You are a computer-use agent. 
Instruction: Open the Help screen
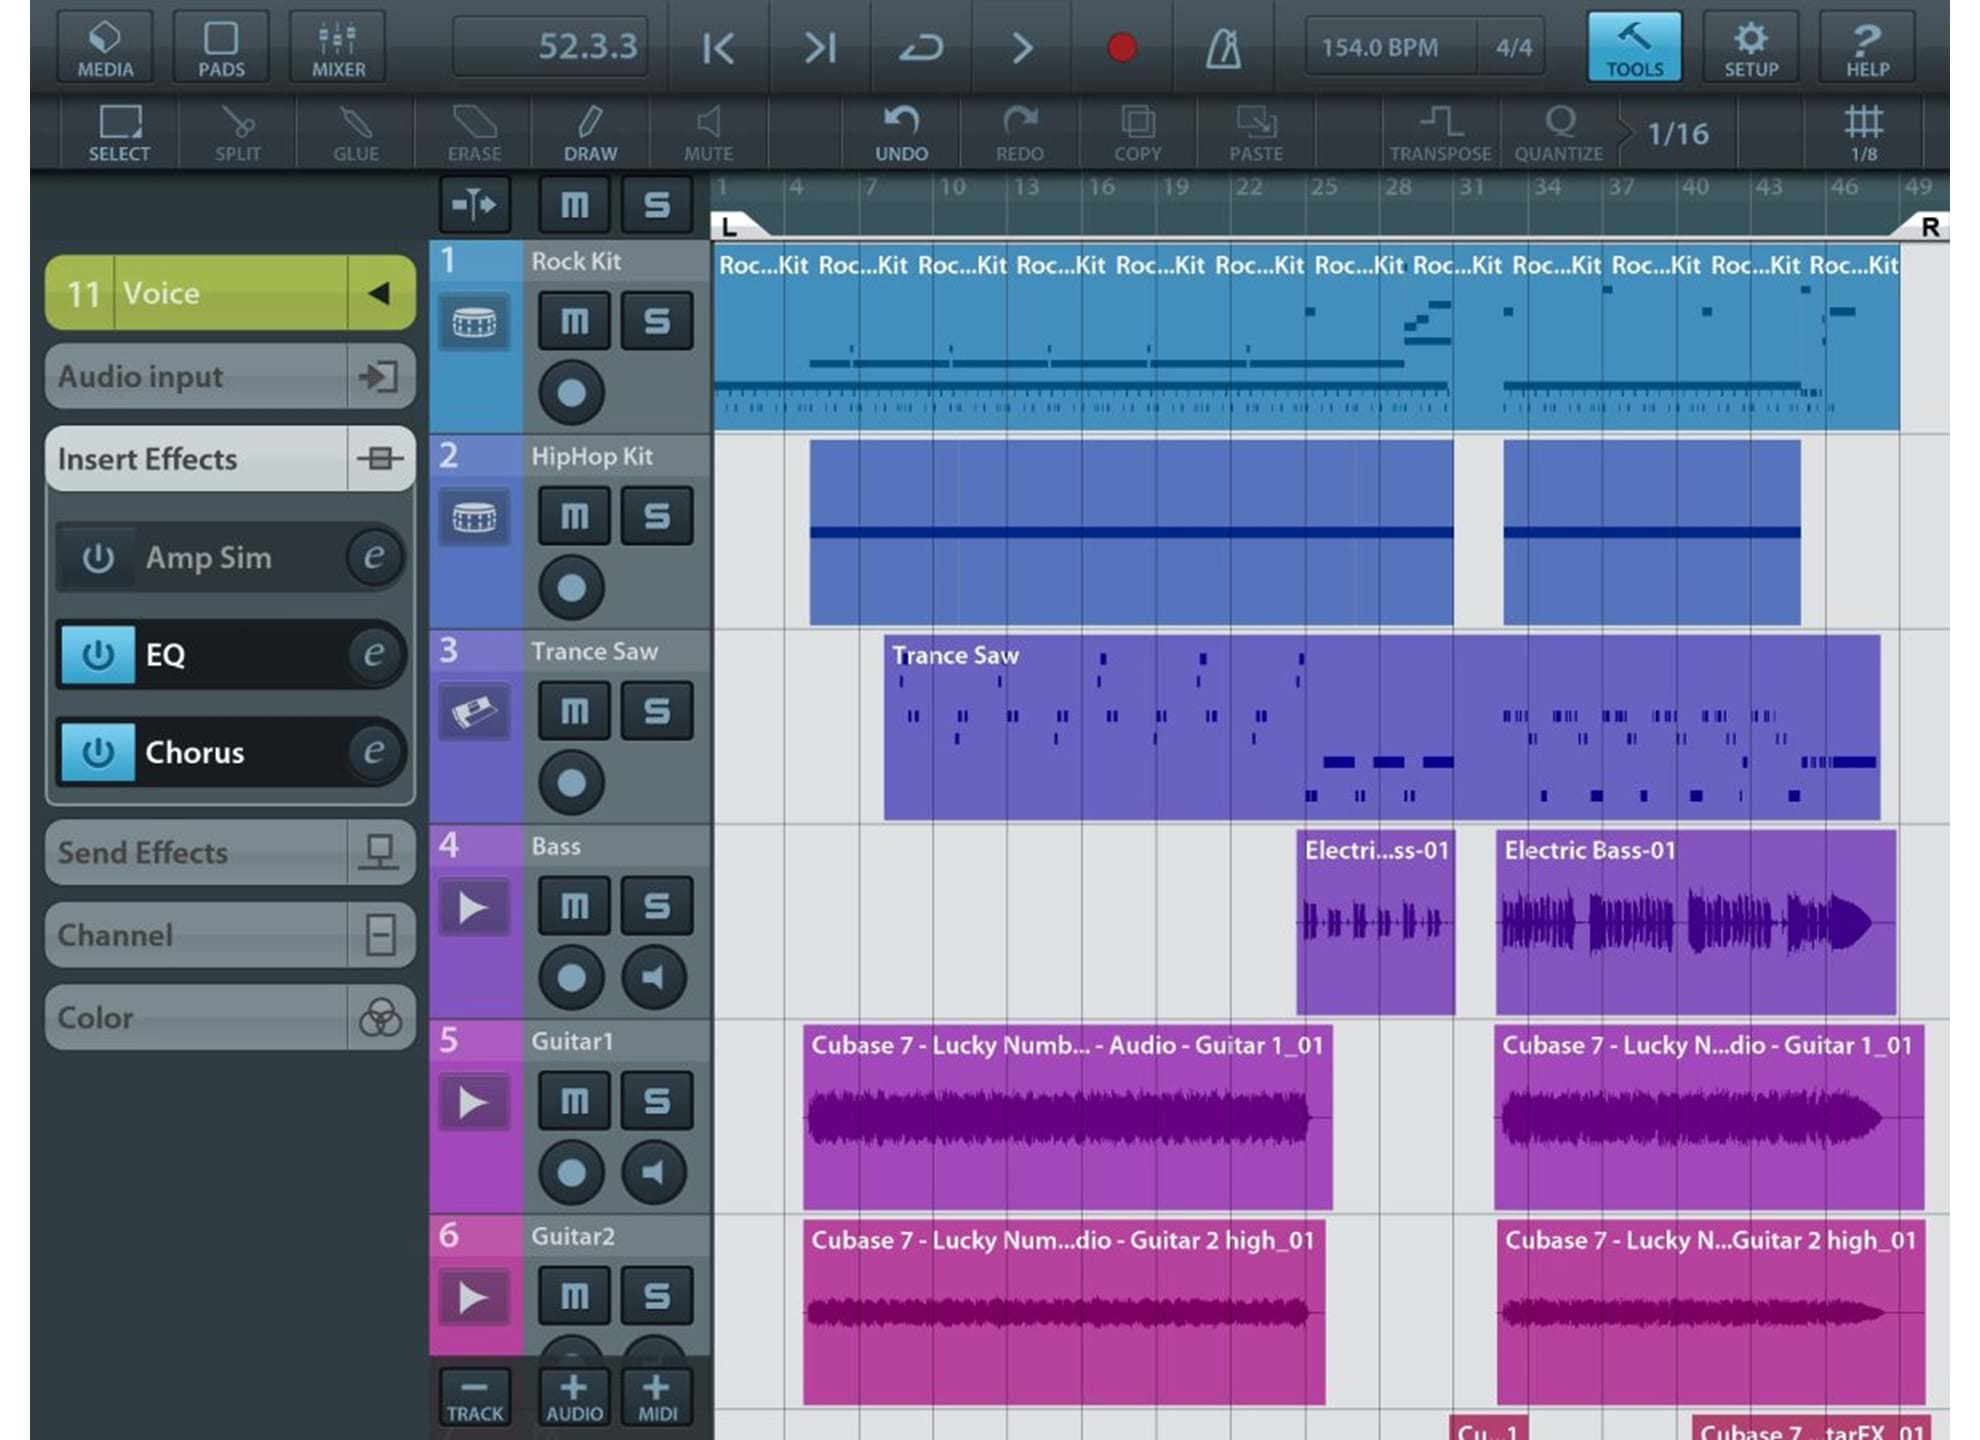click(x=1867, y=47)
